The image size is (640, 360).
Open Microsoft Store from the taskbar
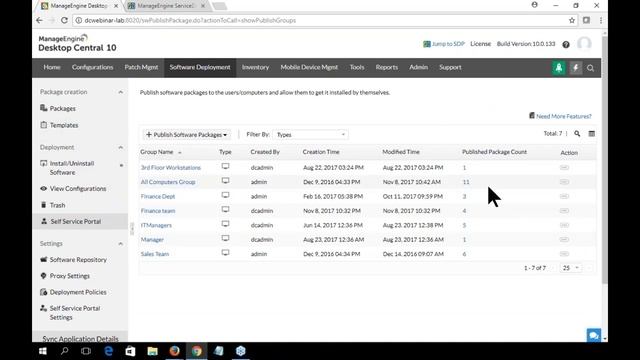(130, 351)
